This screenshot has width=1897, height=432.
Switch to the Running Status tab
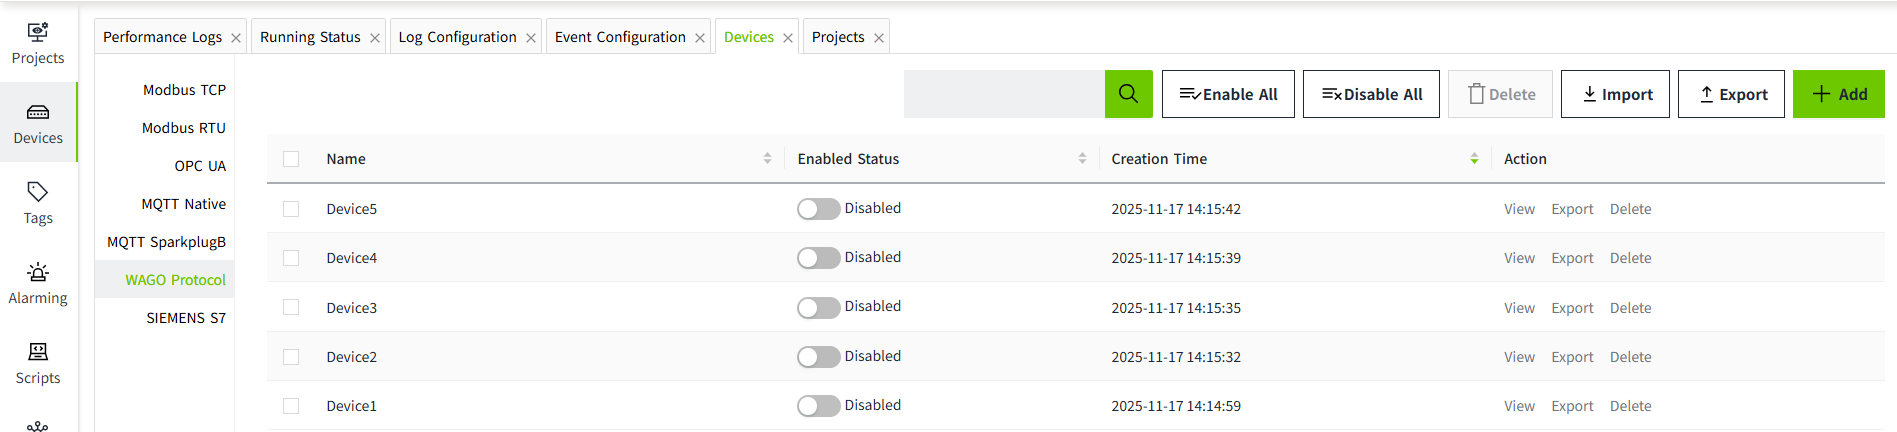310,37
